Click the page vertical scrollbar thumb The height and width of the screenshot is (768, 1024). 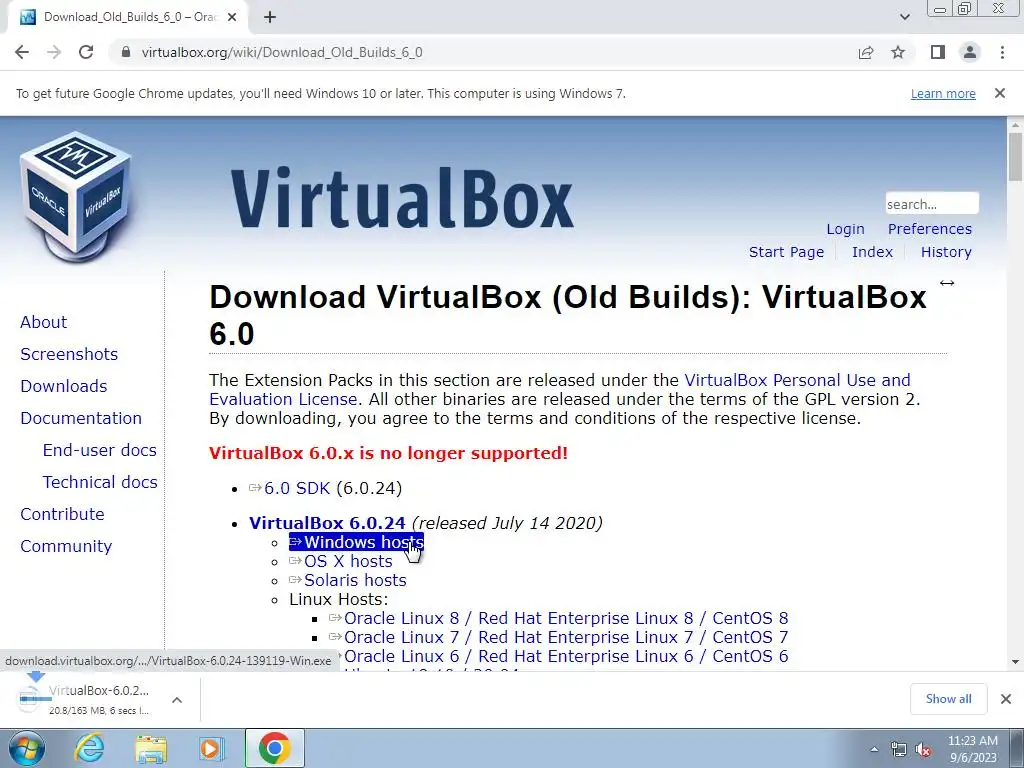point(1015,157)
